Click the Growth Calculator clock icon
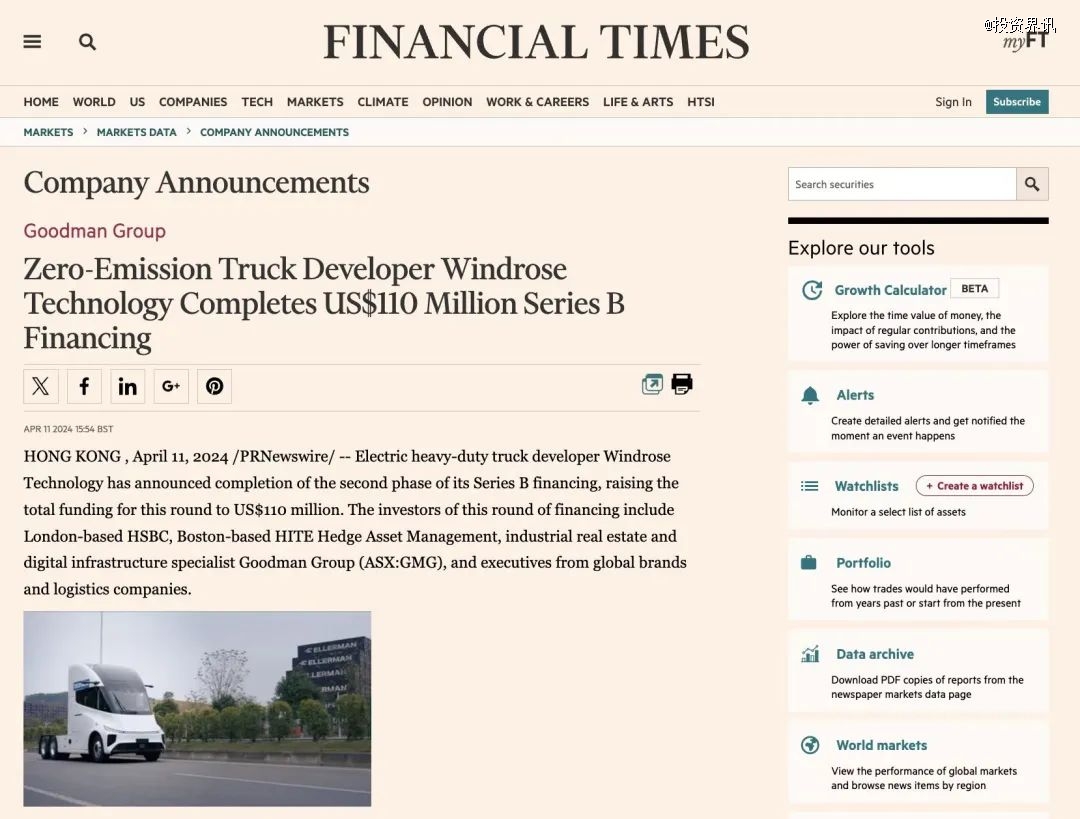The width and height of the screenshot is (1080, 819). click(x=812, y=290)
